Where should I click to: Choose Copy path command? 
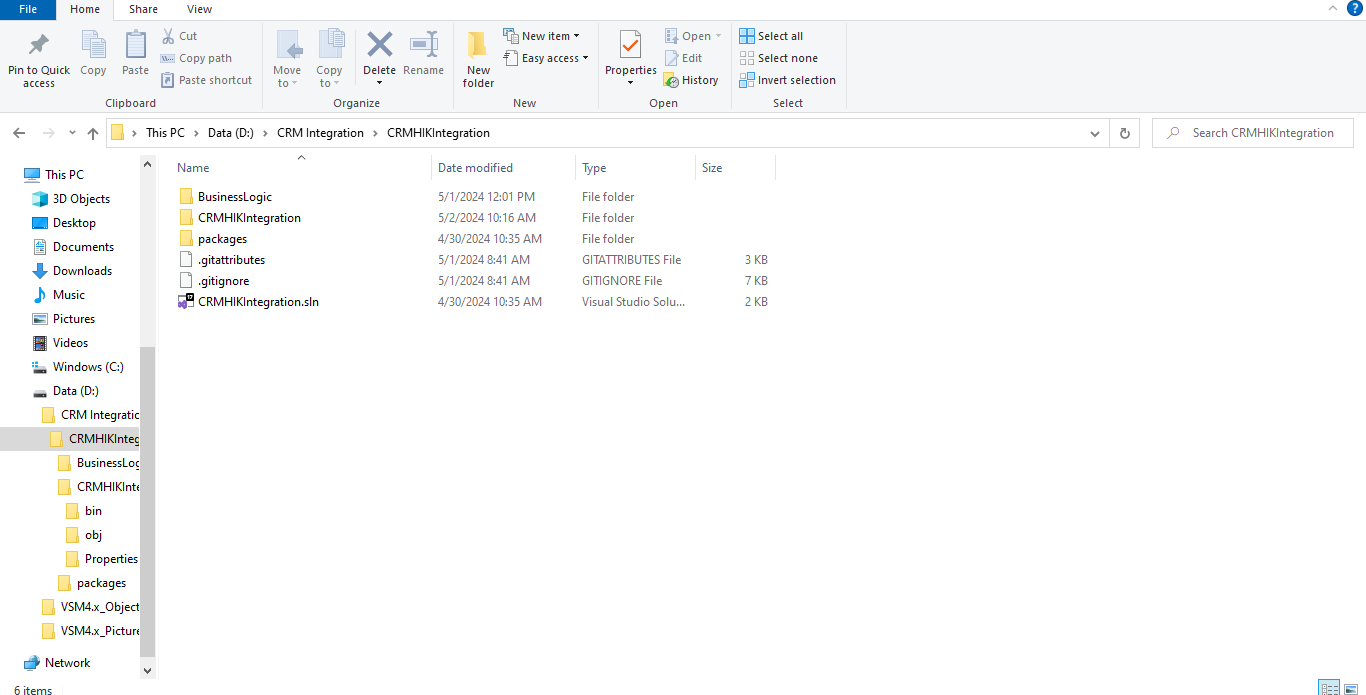197,58
